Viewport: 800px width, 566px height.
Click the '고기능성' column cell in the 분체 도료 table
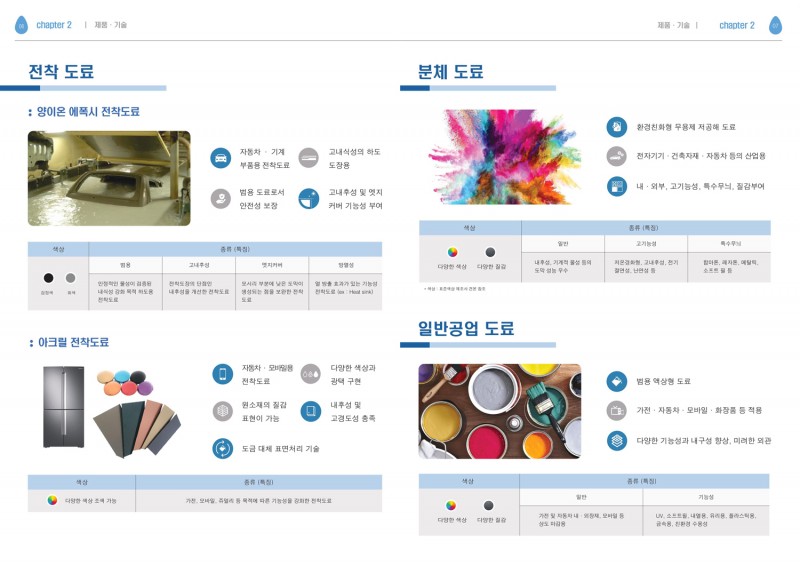[x=646, y=243]
